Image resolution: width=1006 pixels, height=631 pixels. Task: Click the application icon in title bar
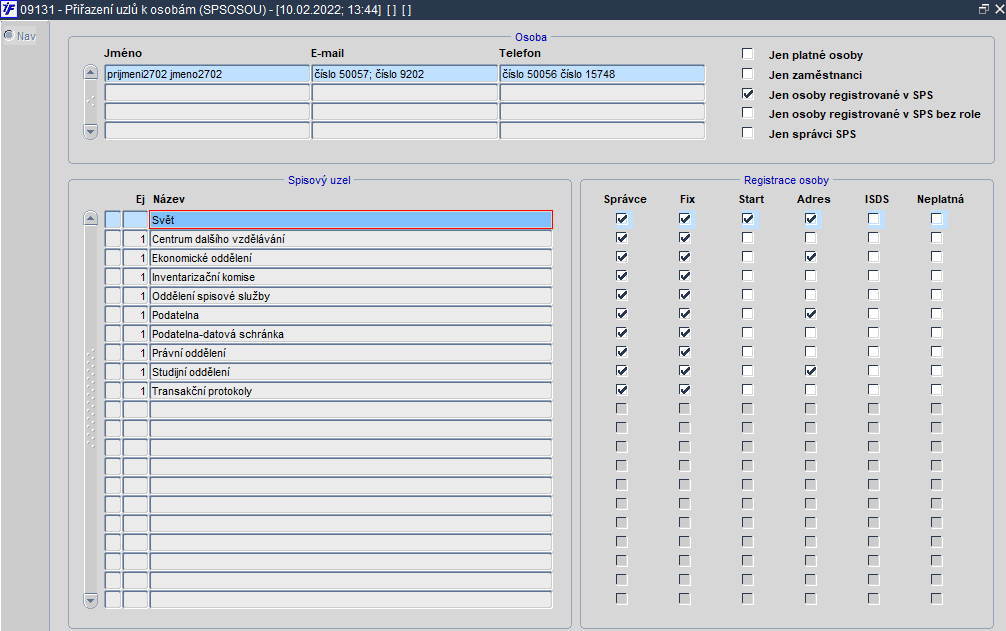(x=9, y=10)
